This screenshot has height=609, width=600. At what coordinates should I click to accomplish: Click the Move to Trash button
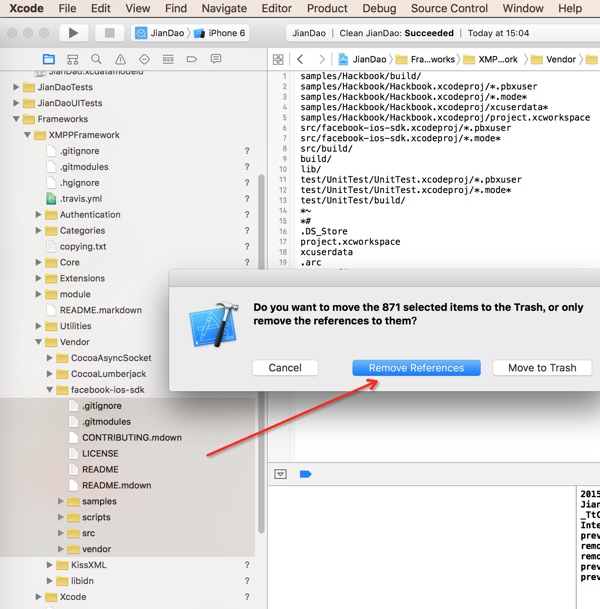click(x=542, y=368)
